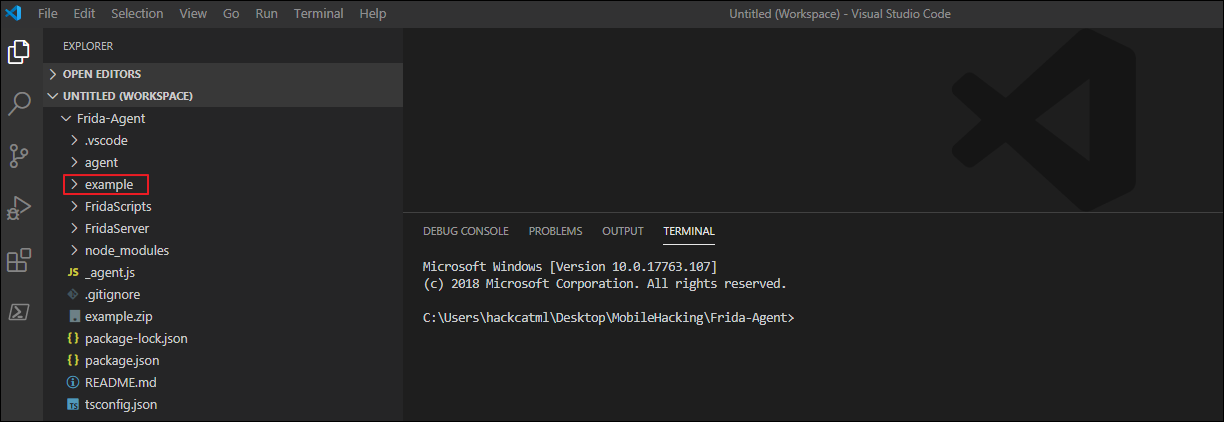Image resolution: width=1224 pixels, height=422 pixels.
Task: Click the git icon beside .gitignore
Action: [x=73, y=294]
